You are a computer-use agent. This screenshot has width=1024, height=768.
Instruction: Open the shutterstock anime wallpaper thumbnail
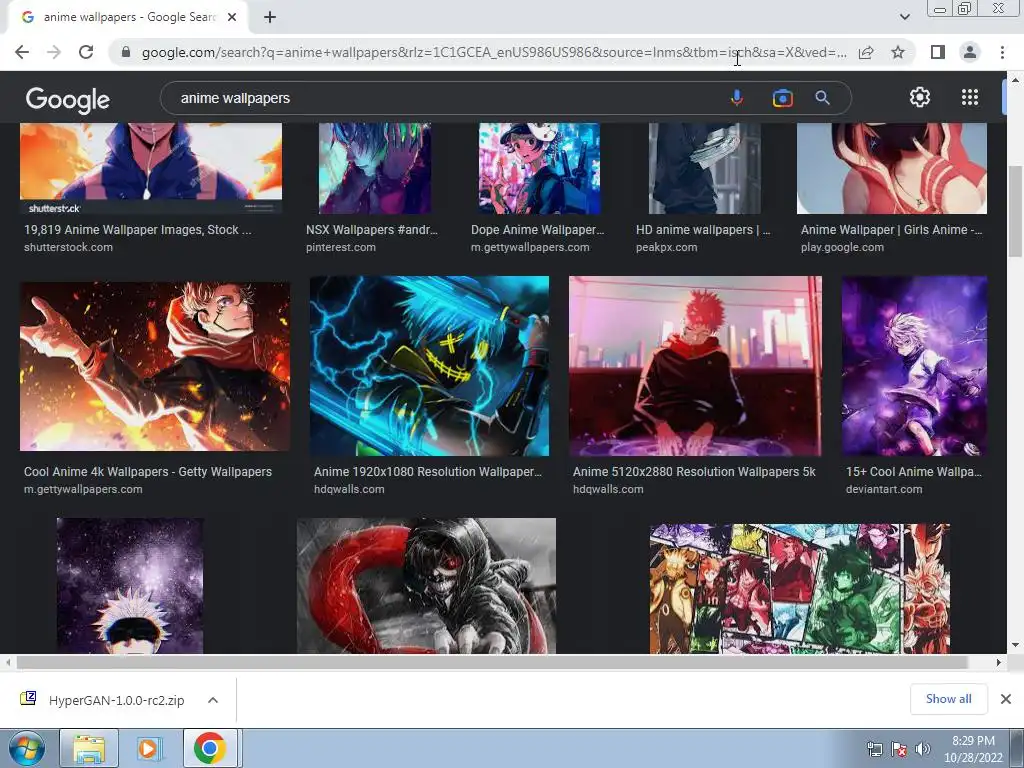(151, 168)
